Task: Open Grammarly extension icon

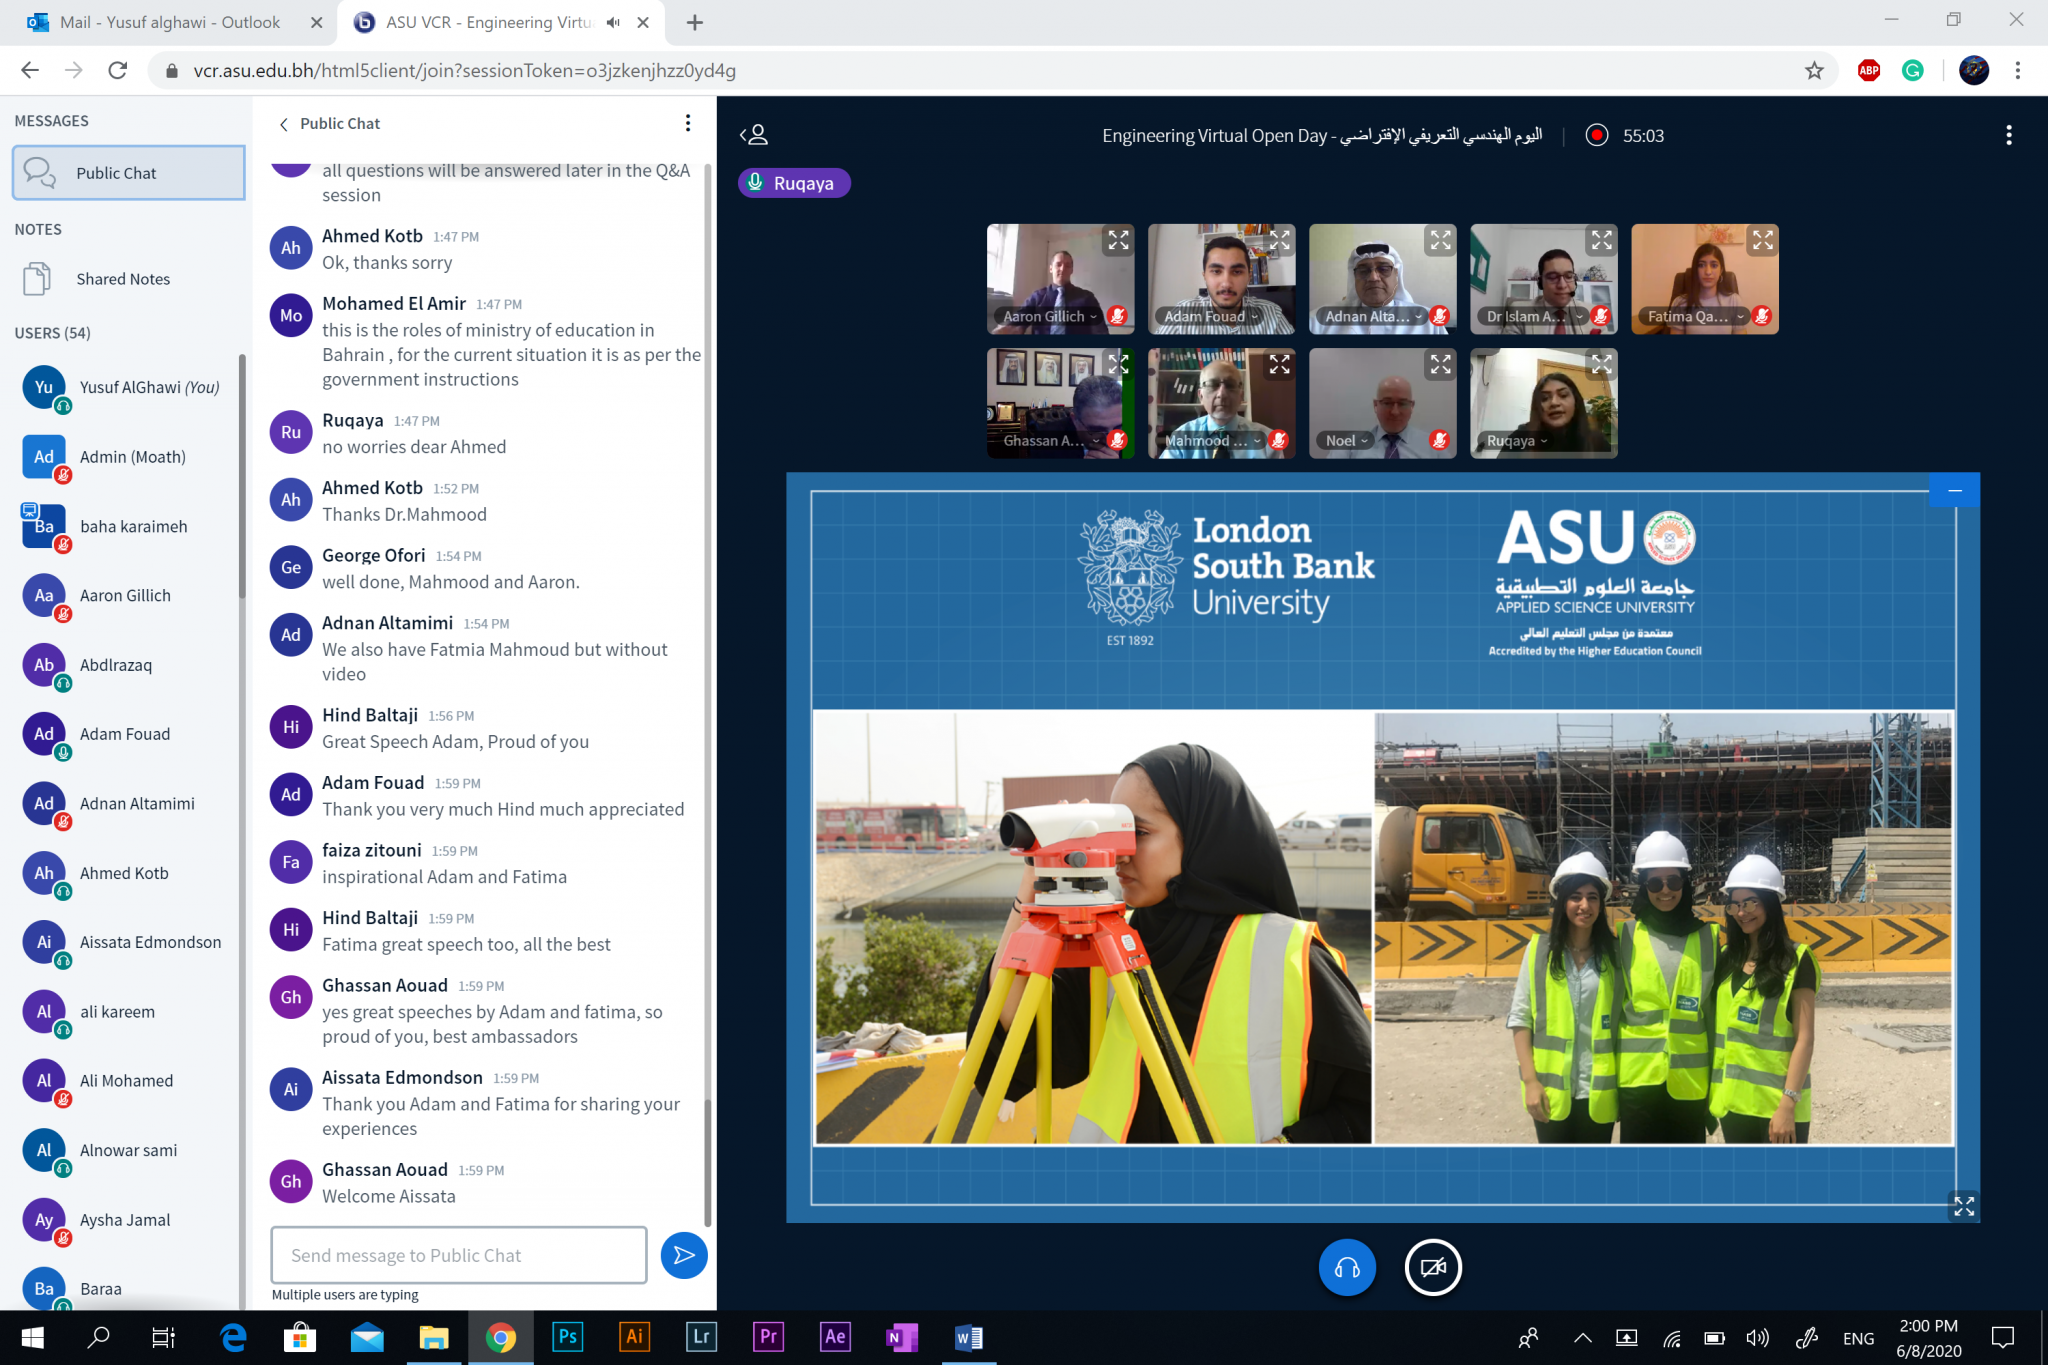Action: [x=1912, y=70]
